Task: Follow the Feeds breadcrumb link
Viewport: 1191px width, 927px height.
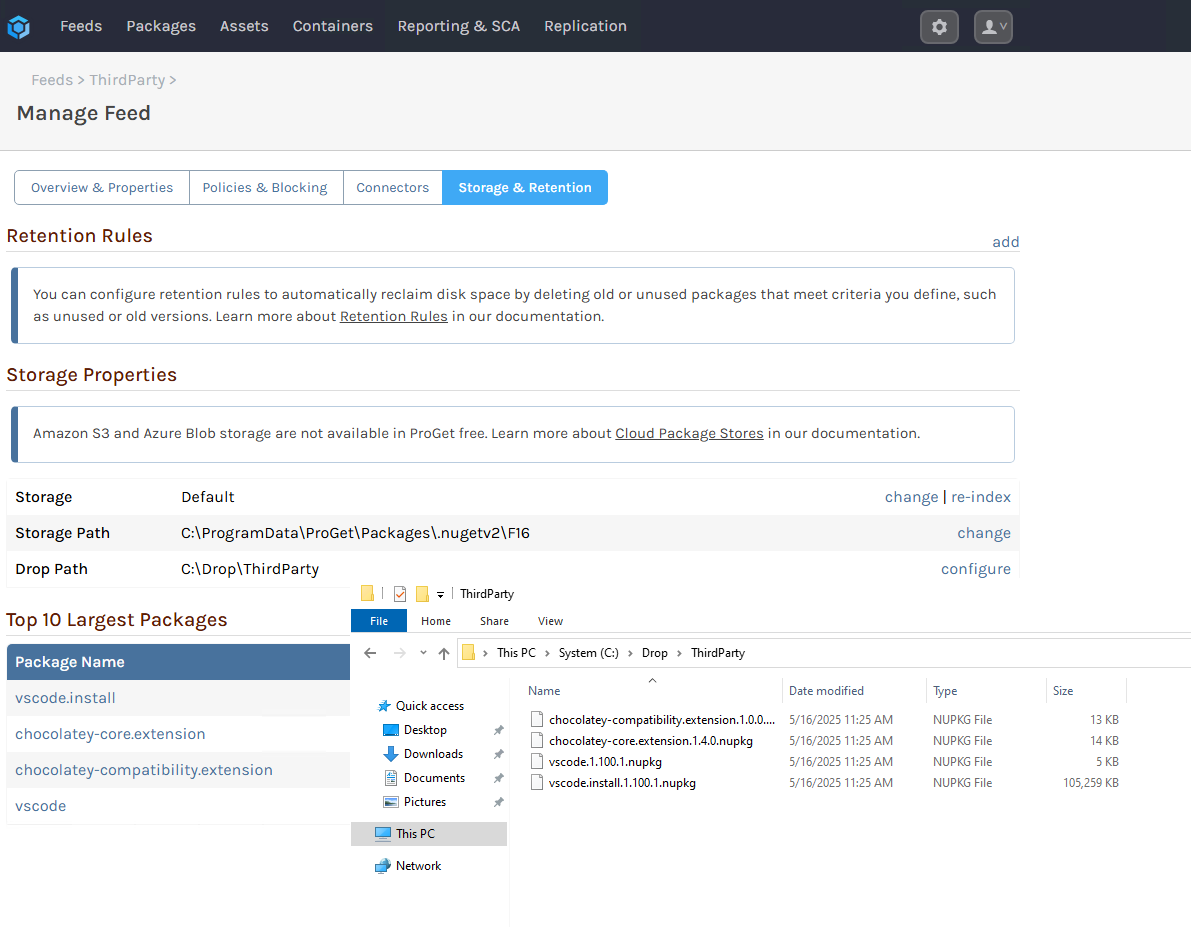Action: (52, 80)
